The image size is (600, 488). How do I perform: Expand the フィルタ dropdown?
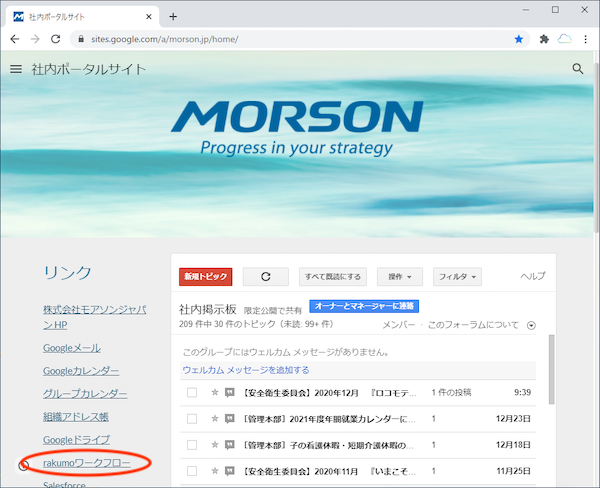click(459, 276)
